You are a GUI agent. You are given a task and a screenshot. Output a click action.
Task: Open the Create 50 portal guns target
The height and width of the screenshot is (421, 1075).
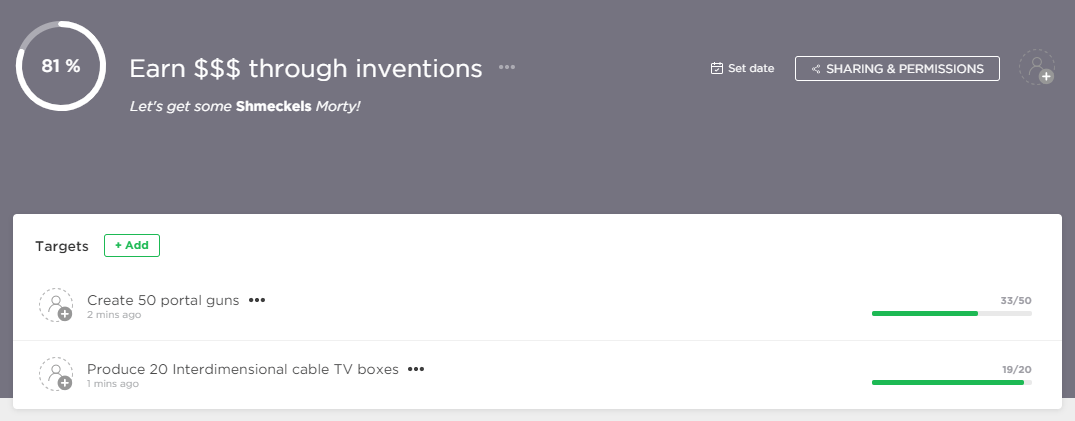click(x=163, y=300)
